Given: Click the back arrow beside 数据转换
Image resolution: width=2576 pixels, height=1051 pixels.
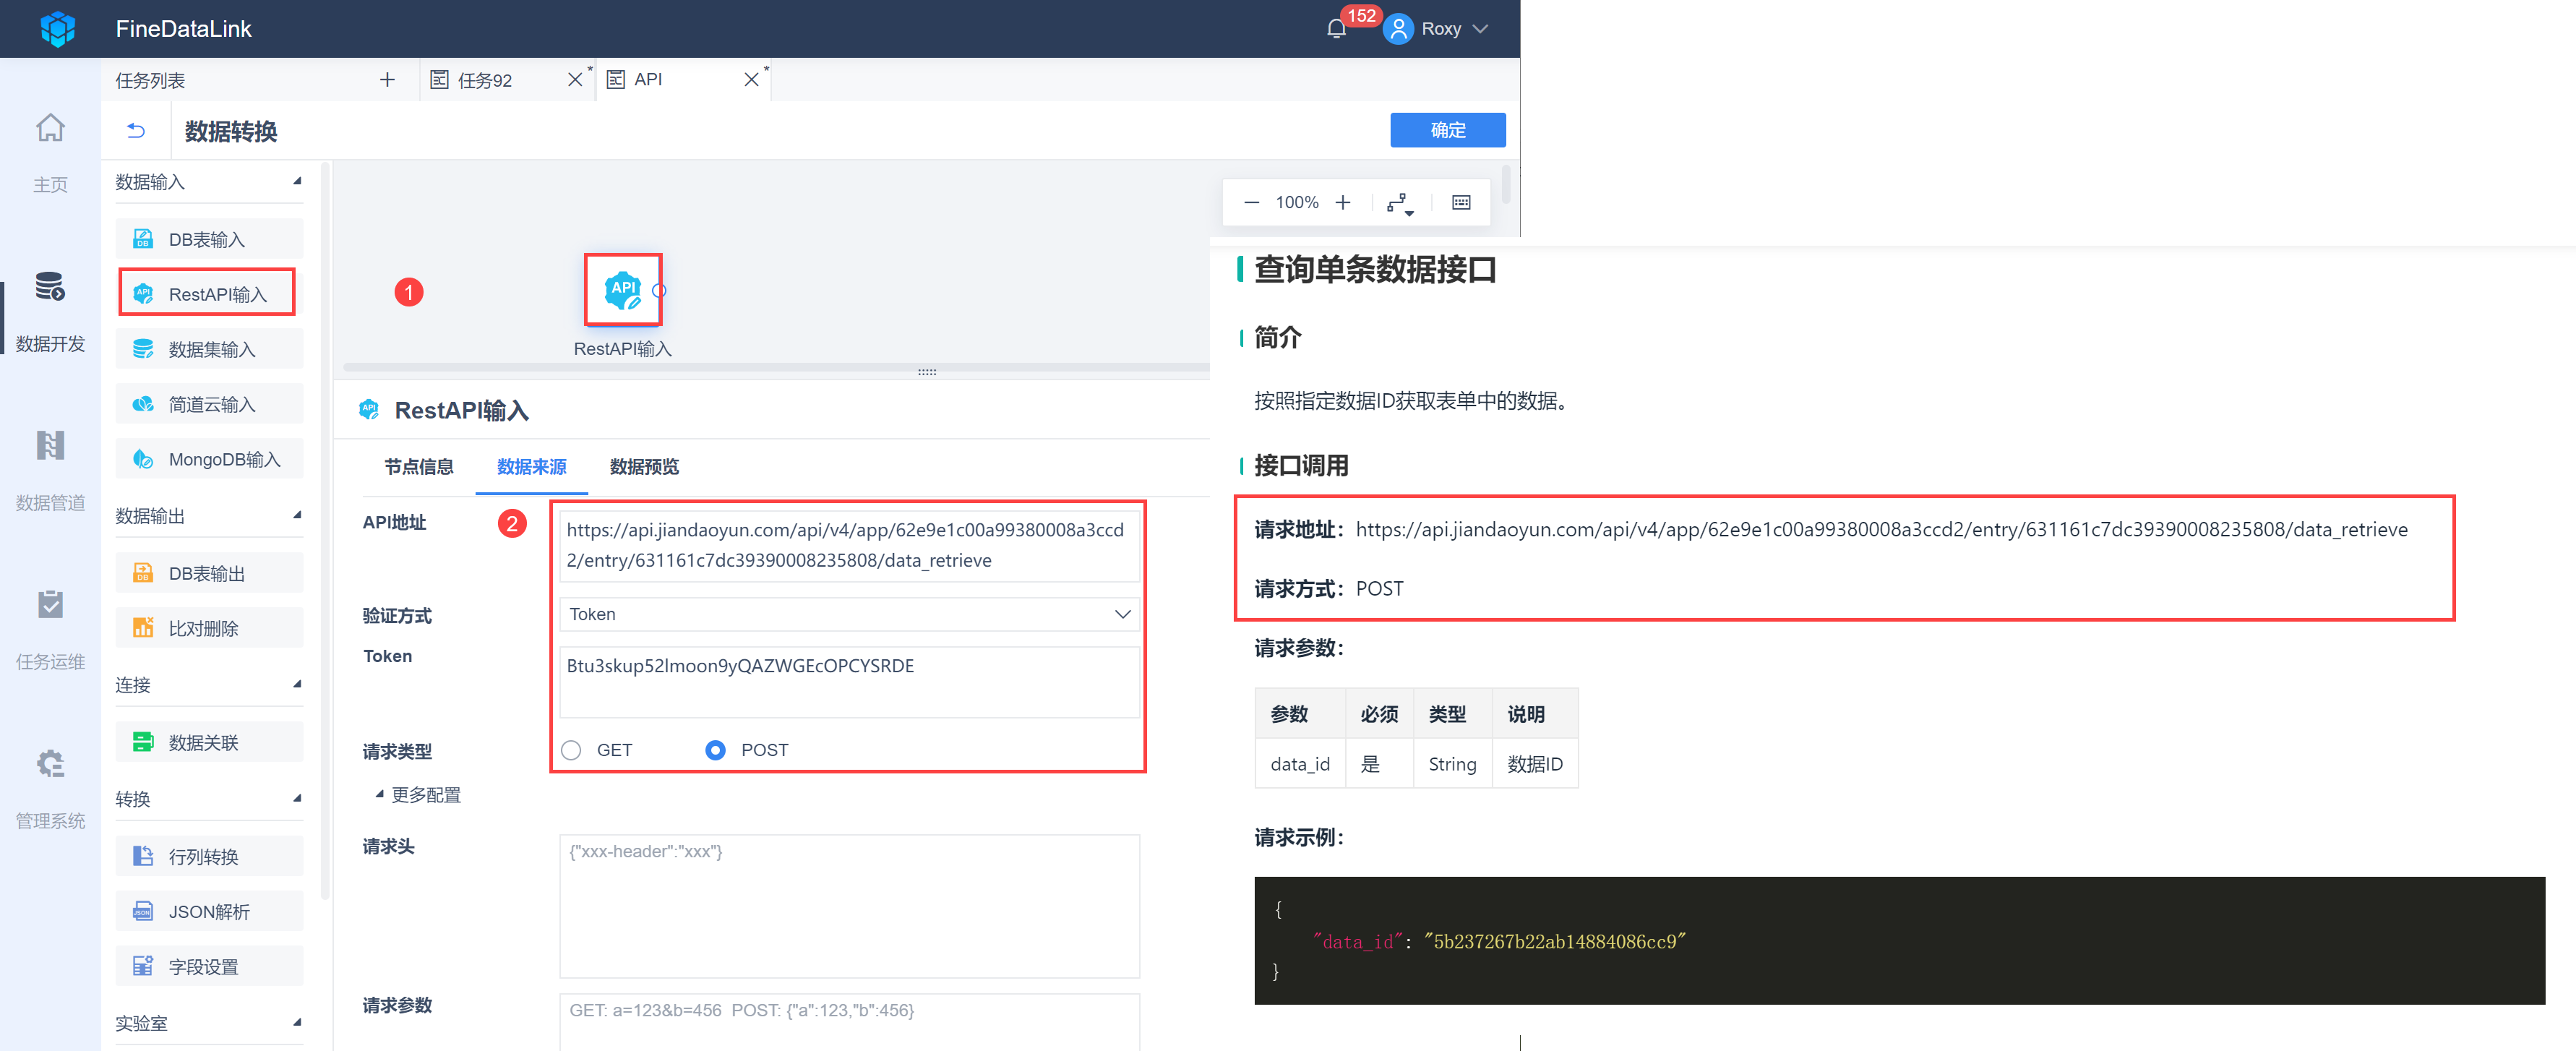Looking at the screenshot, I should (136, 131).
